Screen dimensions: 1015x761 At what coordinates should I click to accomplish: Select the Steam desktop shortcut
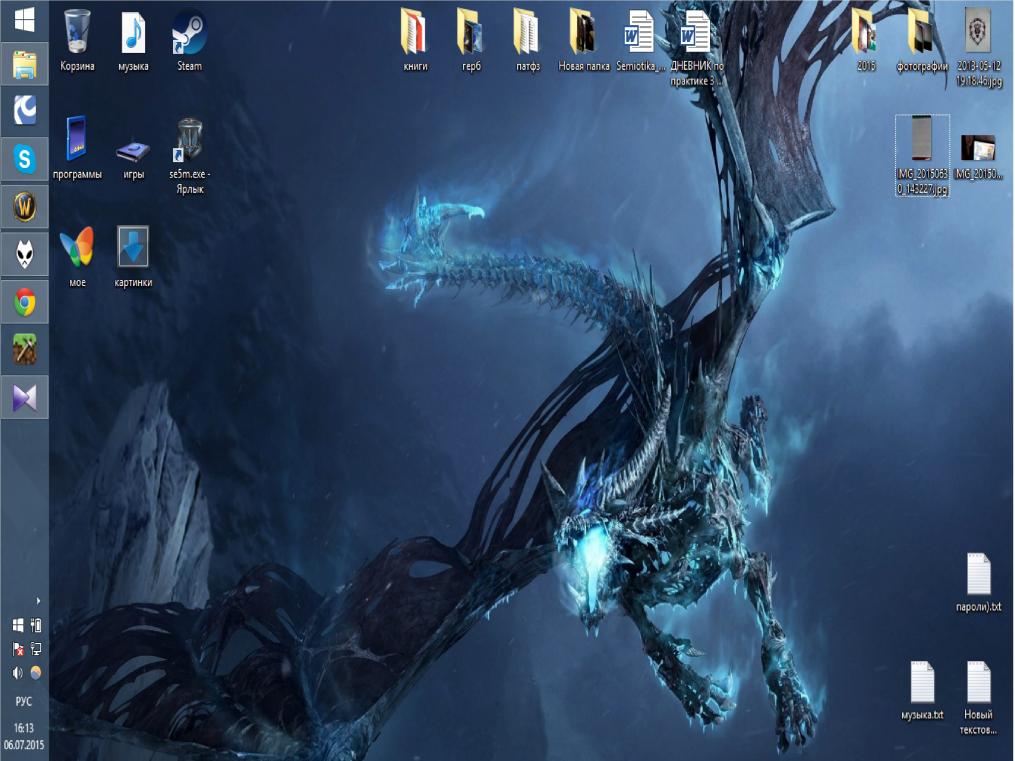tap(189, 38)
